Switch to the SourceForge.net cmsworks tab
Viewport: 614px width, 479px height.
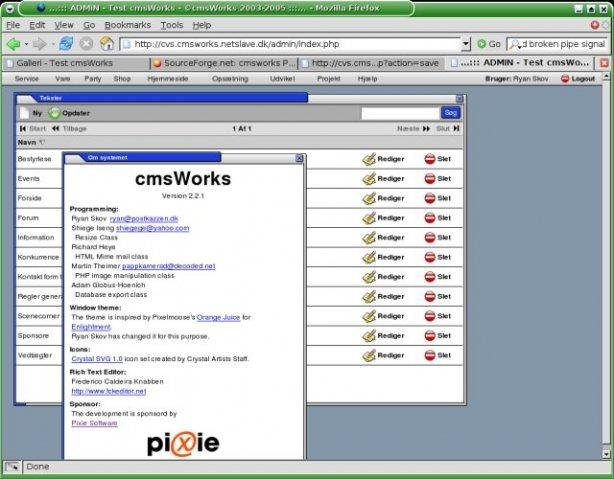tap(224, 63)
